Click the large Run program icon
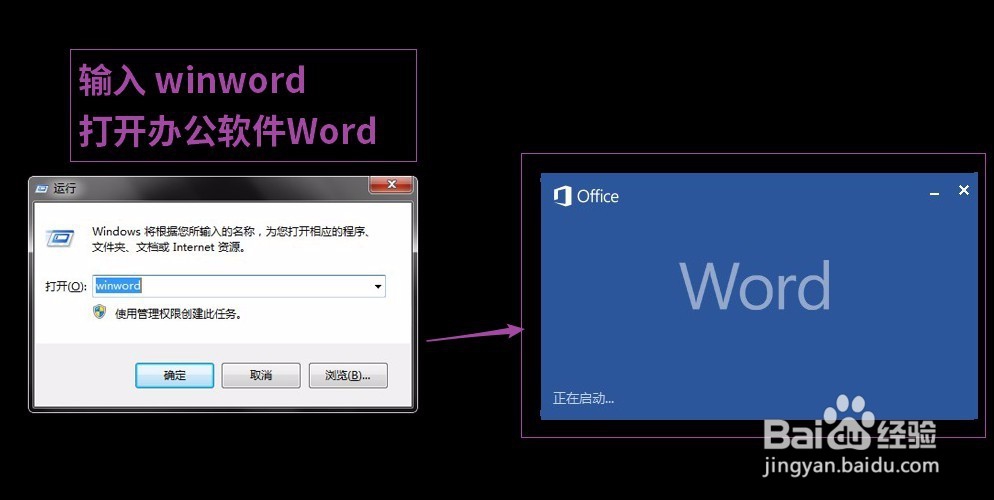Viewport: 994px width, 500px height. (x=60, y=238)
